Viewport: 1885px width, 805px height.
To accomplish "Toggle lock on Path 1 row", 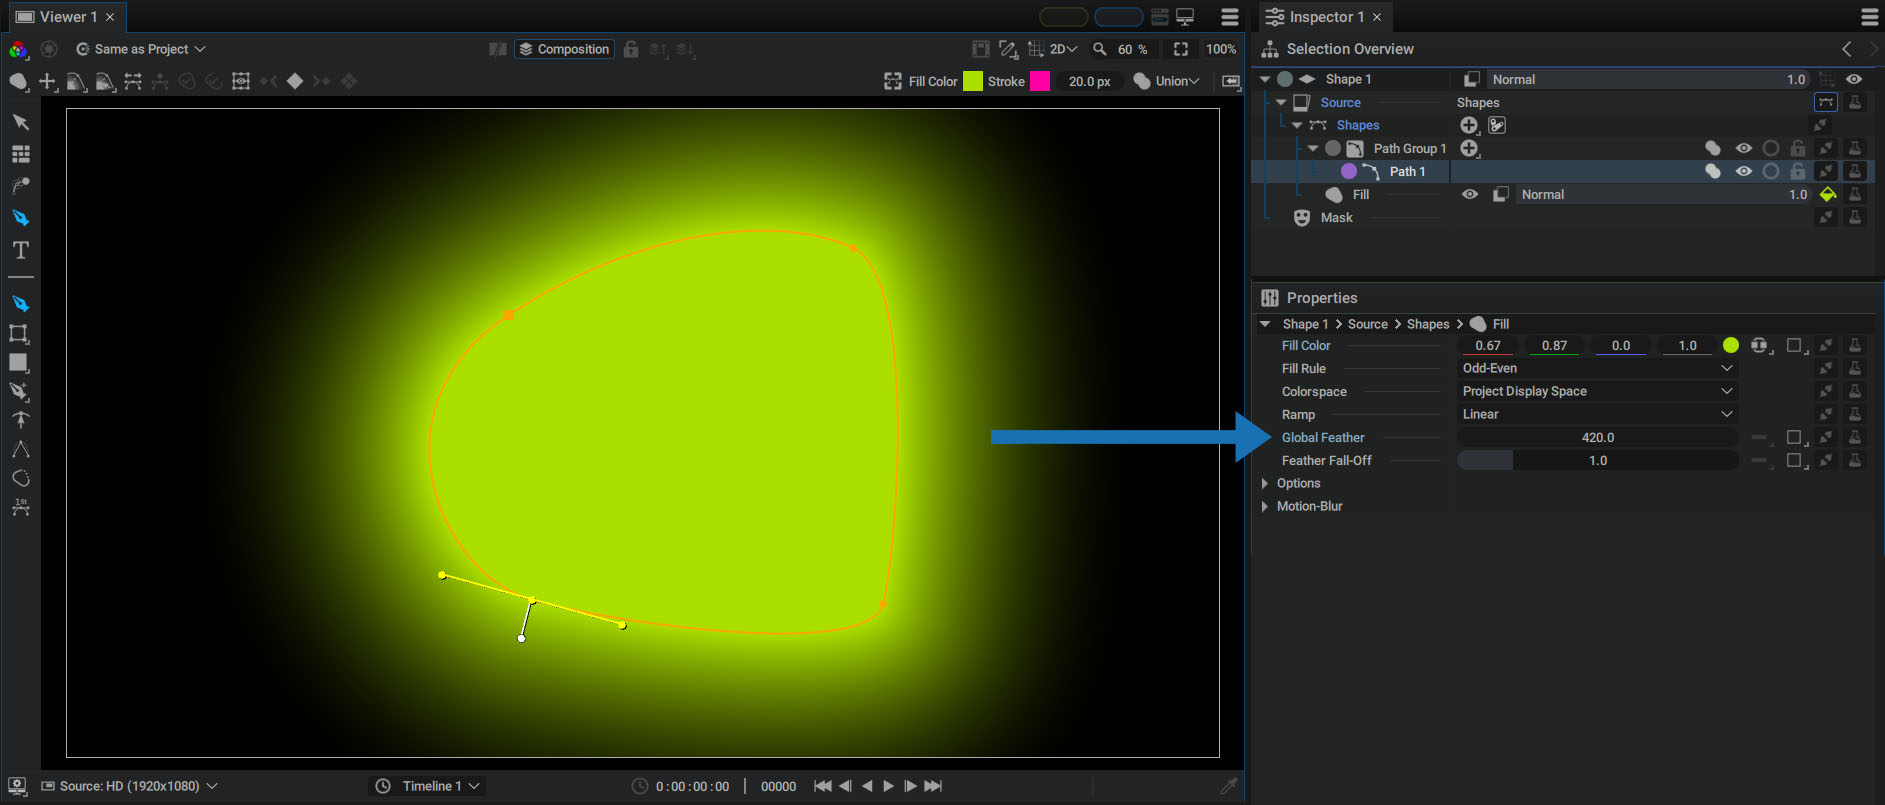I will 1798,171.
